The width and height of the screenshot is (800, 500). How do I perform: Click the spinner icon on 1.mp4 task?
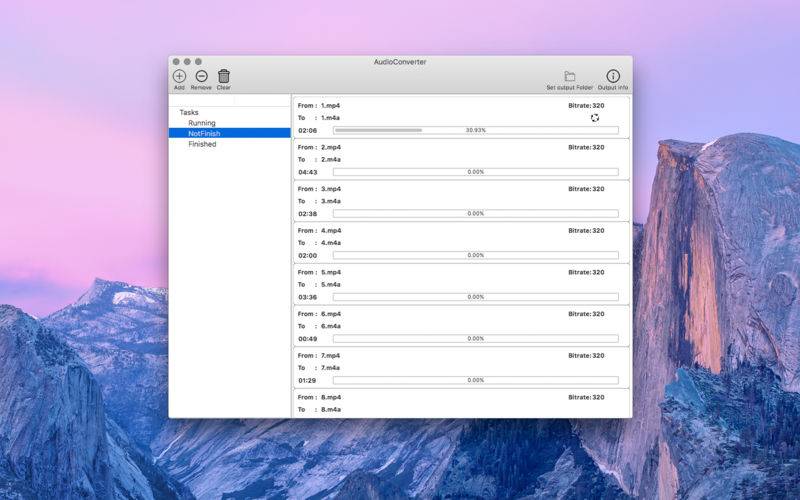pyautogui.click(x=595, y=117)
